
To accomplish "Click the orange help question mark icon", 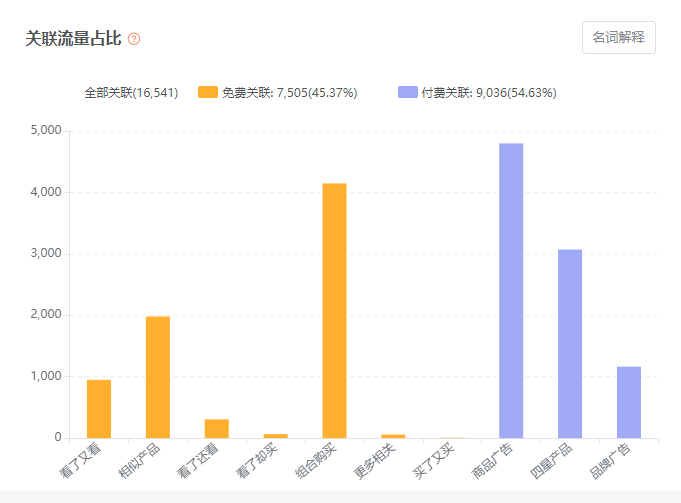I will coord(134,39).
